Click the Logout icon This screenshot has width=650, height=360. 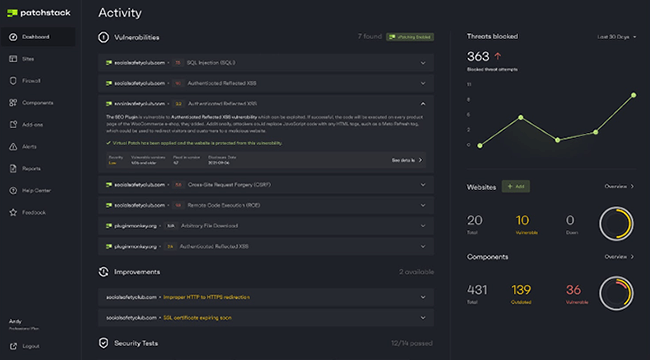pyautogui.click(x=13, y=346)
